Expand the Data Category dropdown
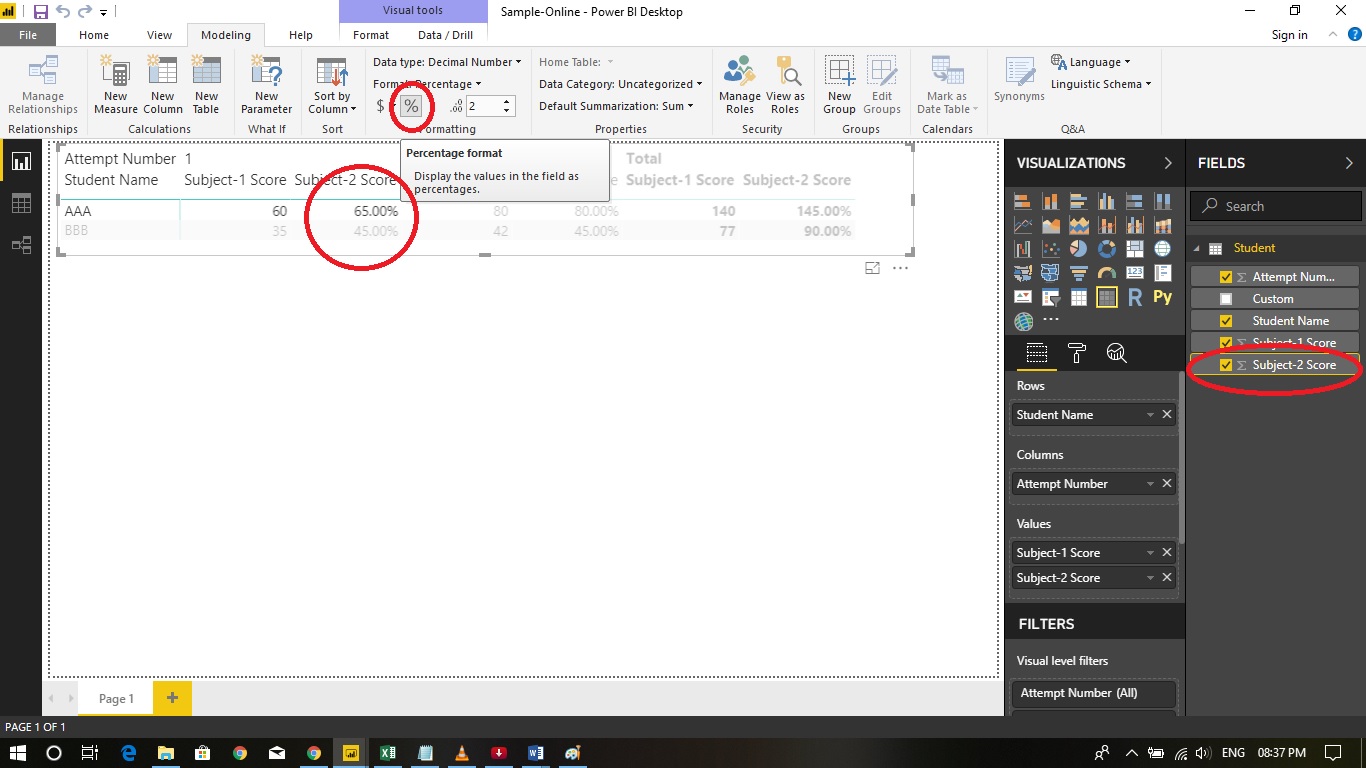1366x768 pixels. click(620, 84)
